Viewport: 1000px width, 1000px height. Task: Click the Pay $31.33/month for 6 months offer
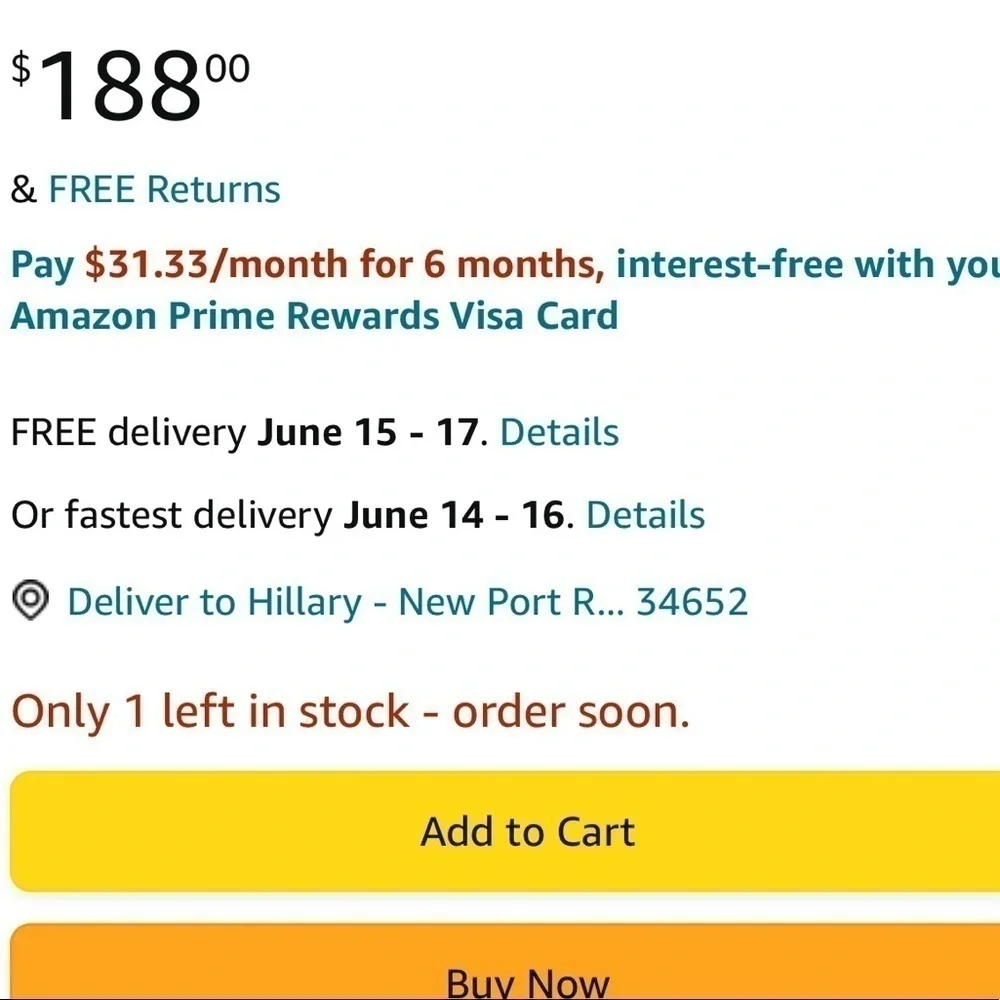(x=345, y=265)
